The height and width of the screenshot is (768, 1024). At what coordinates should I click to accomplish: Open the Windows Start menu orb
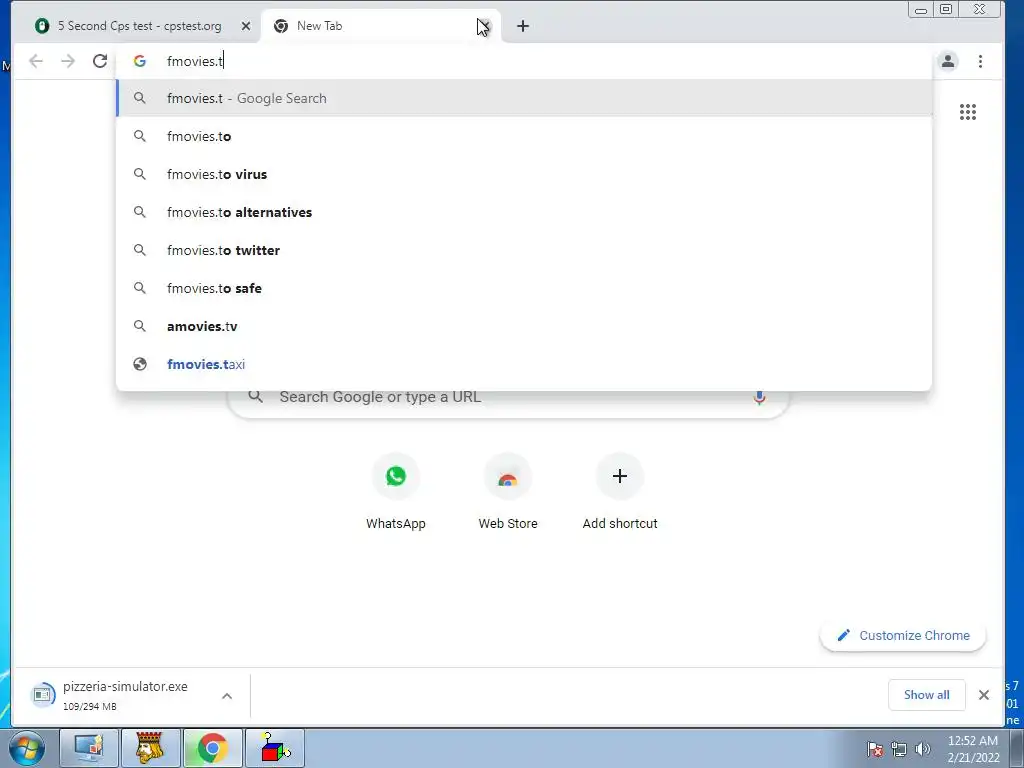(27, 748)
